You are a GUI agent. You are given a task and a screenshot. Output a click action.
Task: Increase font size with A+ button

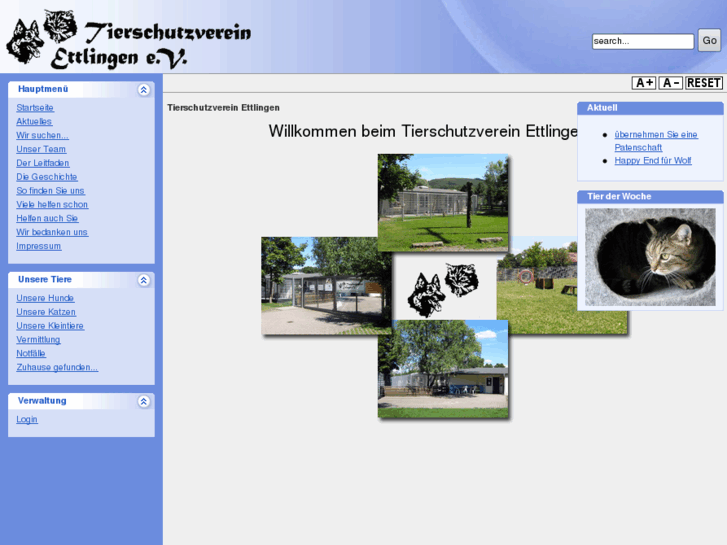pyautogui.click(x=644, y=83)
